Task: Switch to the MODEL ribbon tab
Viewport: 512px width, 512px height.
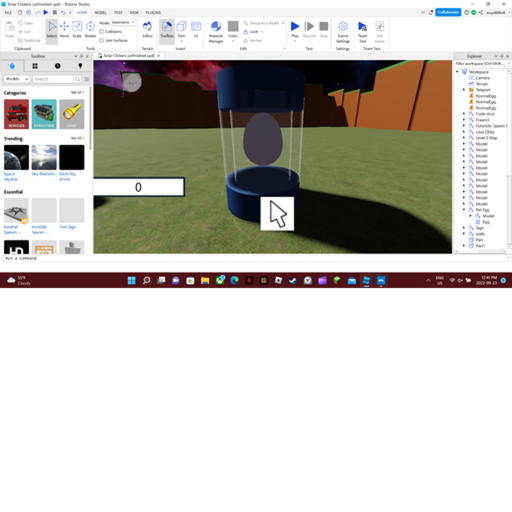Action: 100,13
